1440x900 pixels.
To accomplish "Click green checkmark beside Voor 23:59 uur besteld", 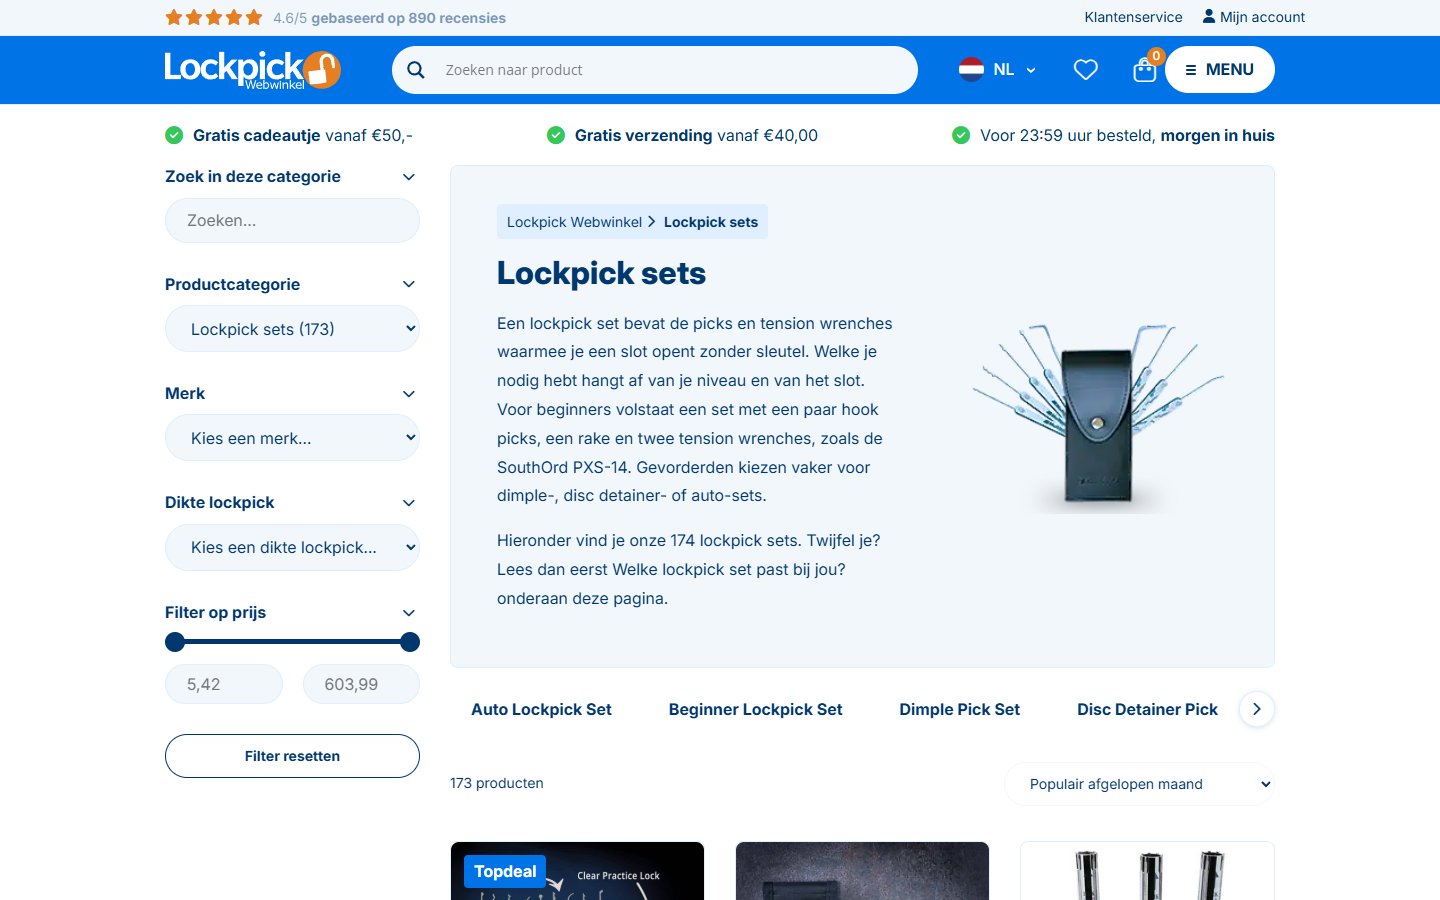I will tap(961, 135).
